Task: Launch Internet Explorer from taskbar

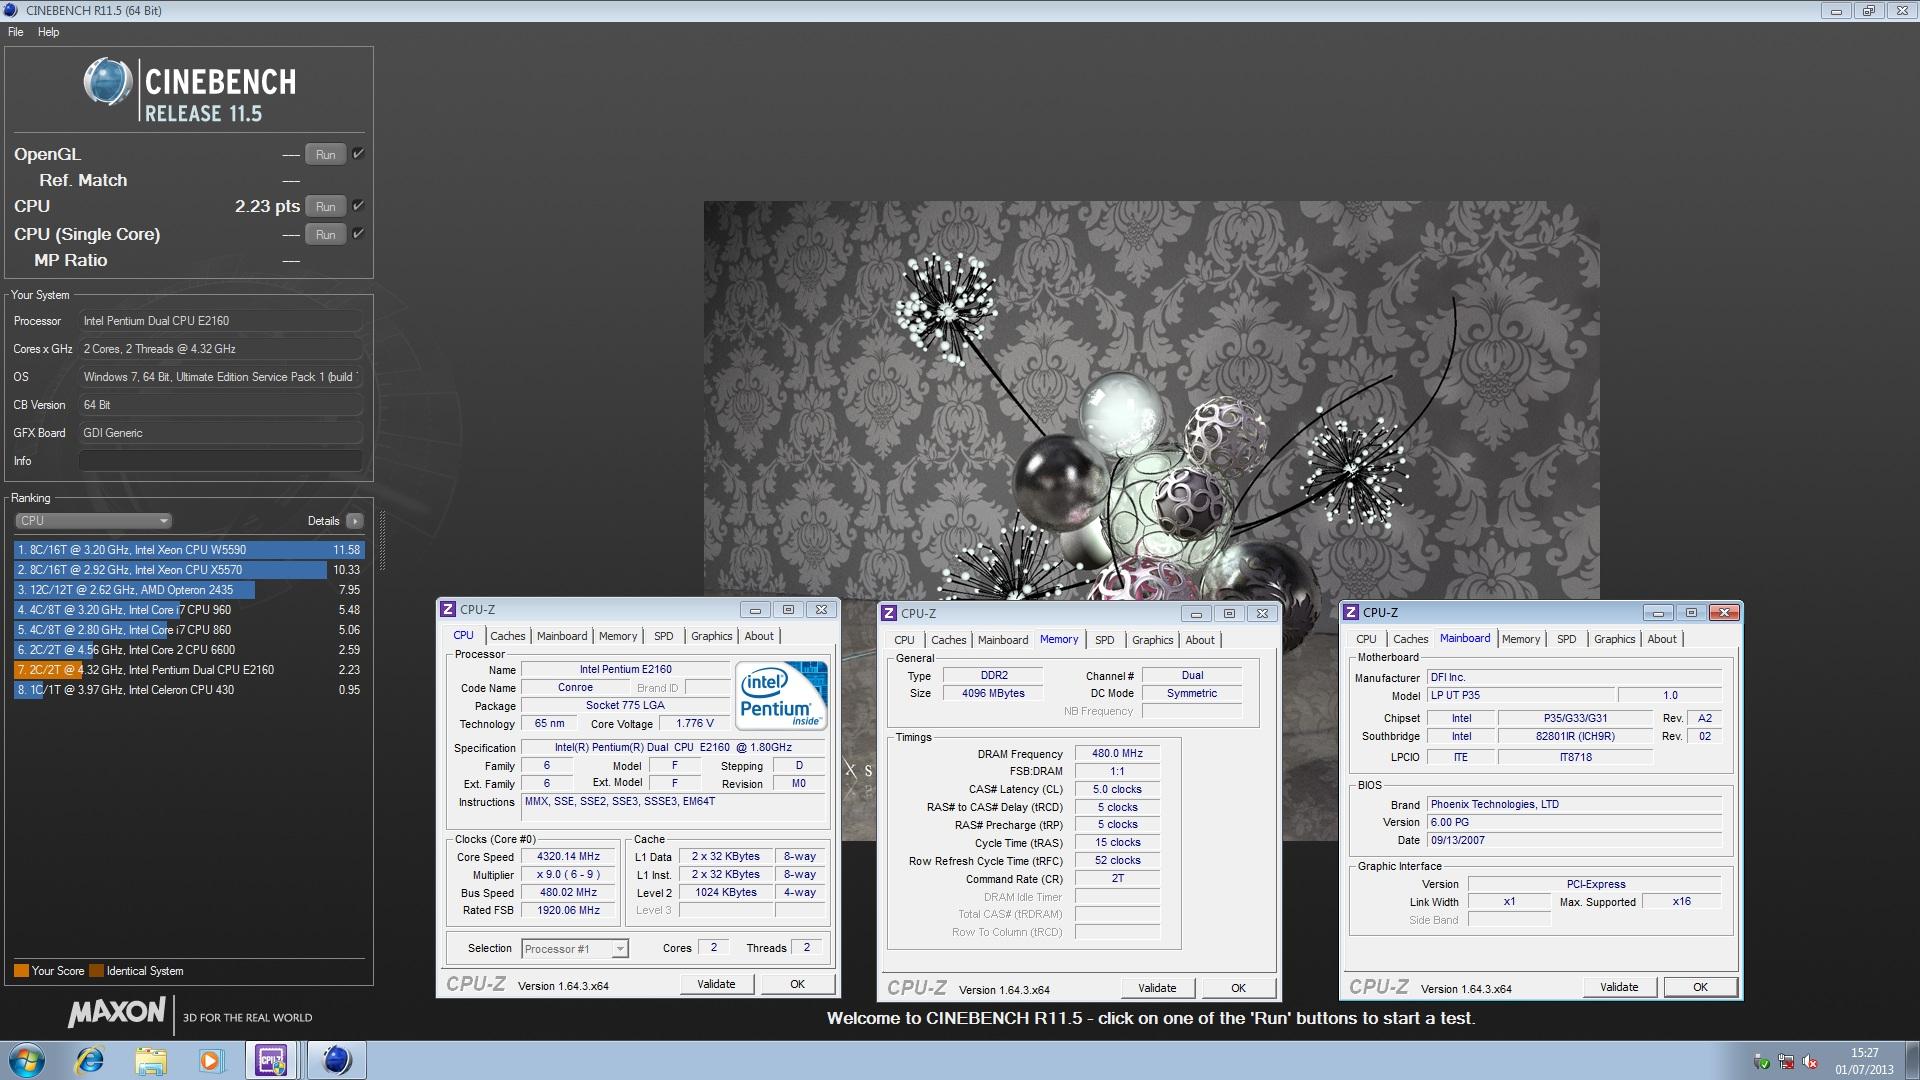Action: click(x=90, y=1060)
